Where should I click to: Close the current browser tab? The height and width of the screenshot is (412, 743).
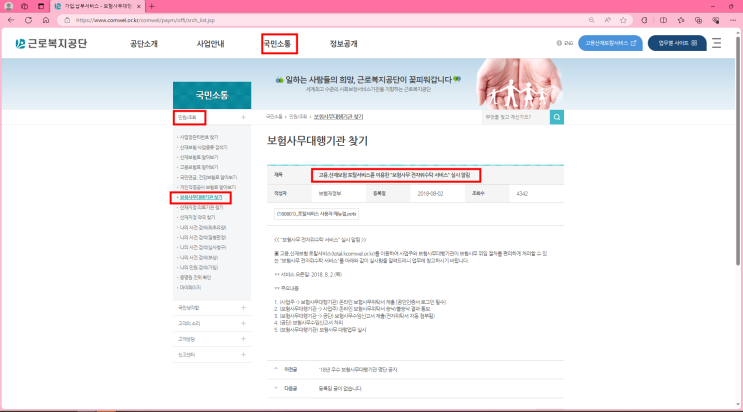point(138,7)
